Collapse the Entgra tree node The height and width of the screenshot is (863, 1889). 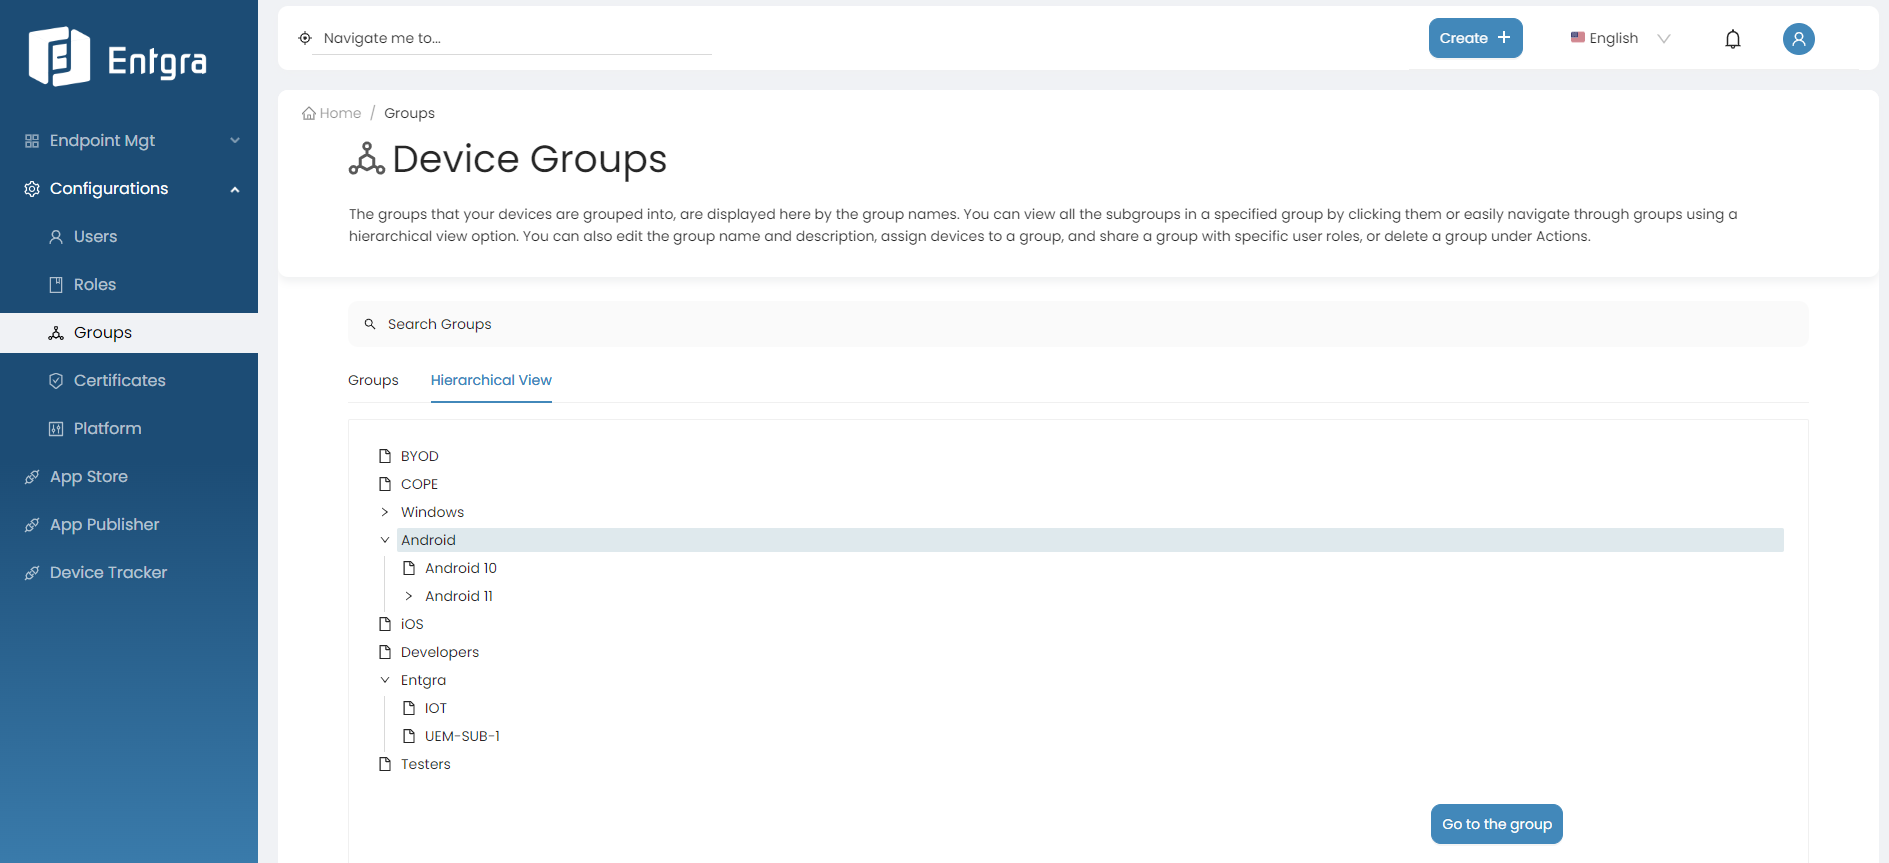[x=385, y=680]
